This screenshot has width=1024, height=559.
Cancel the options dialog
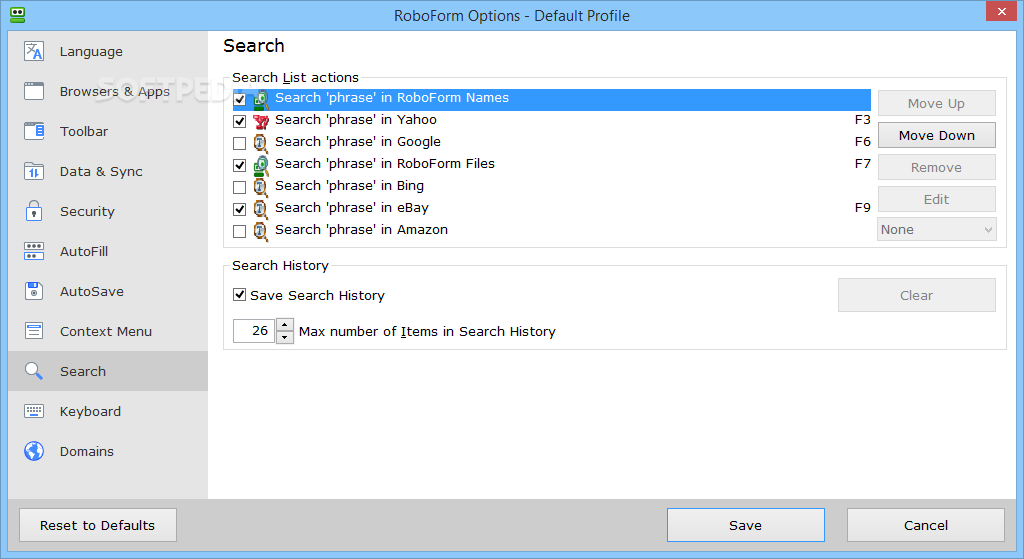pyautogui.click(x=926, y=525)
